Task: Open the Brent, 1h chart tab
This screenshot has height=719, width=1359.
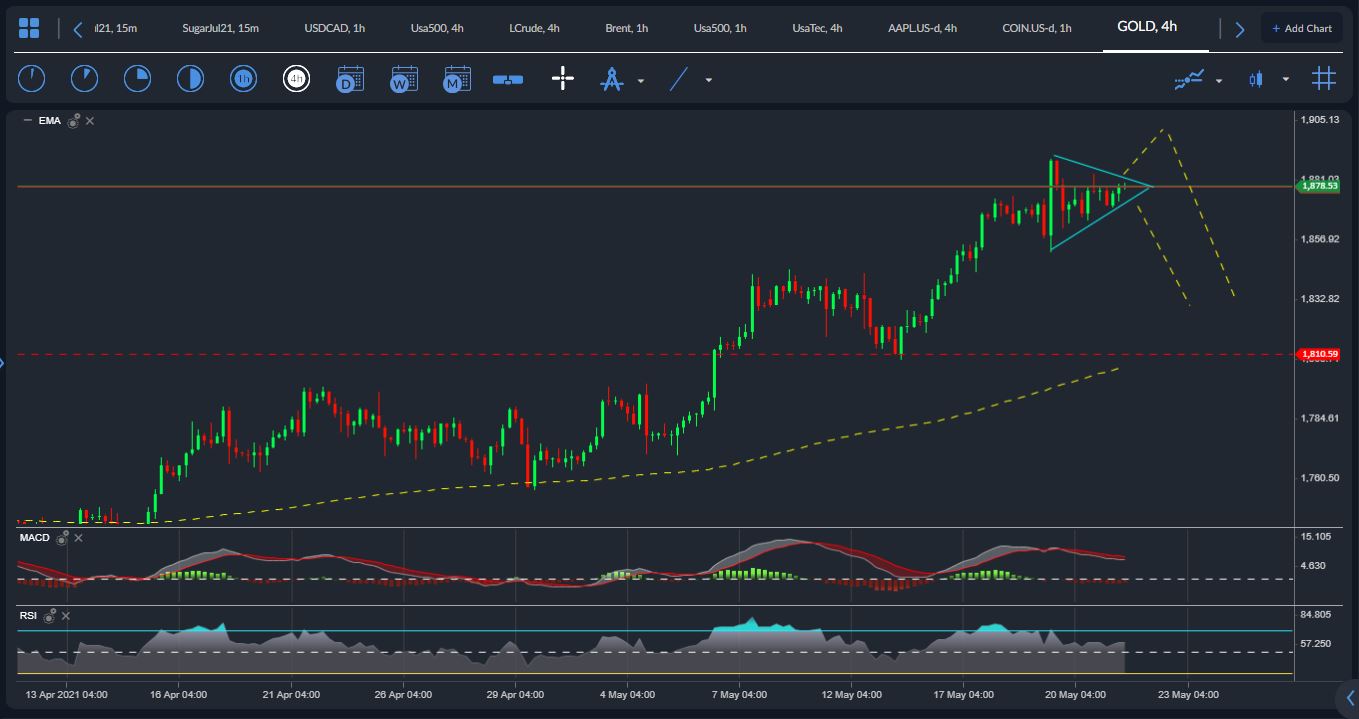Action: pyautogui.click(x=627, y=28)
